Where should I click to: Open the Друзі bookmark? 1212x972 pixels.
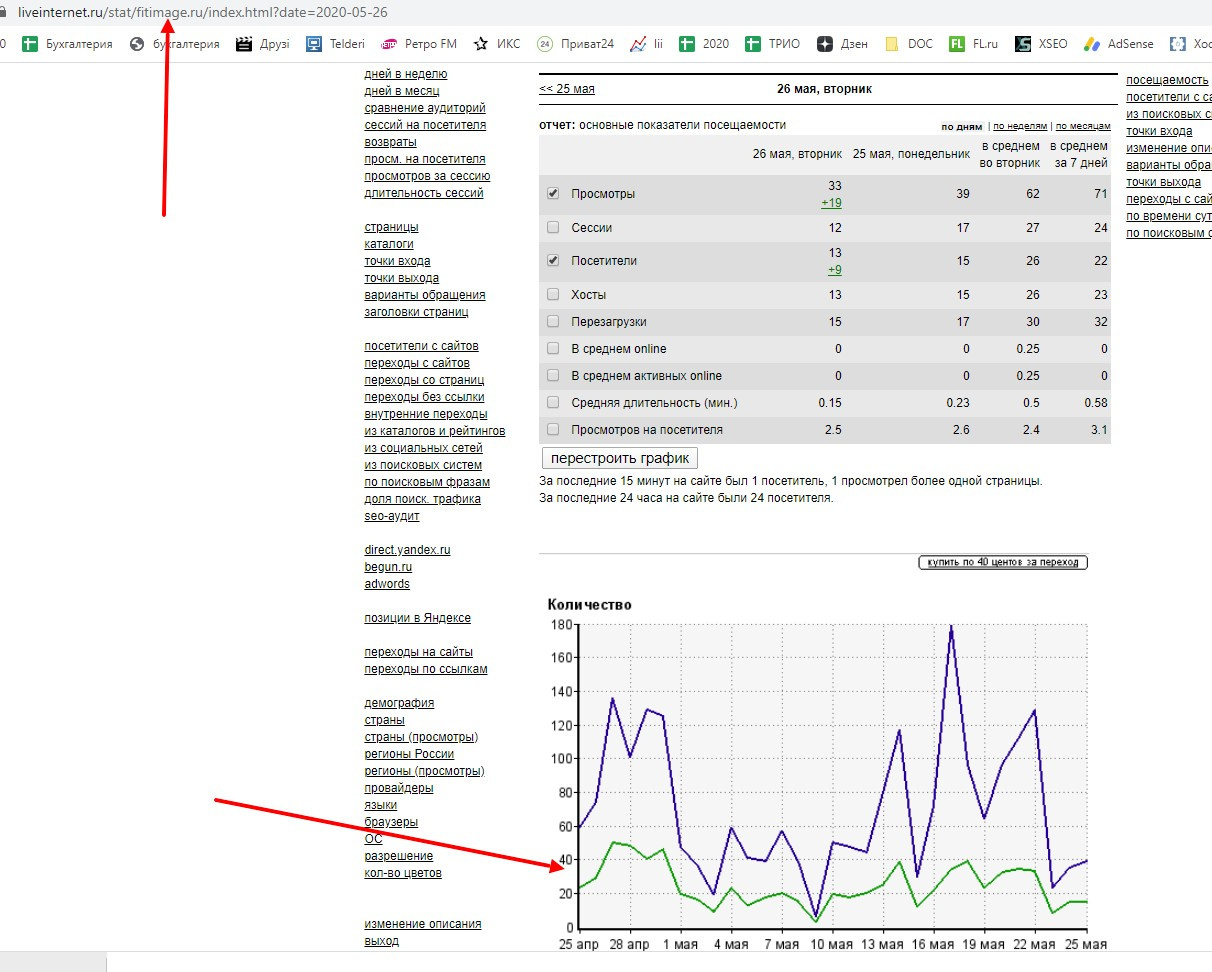coord(262,44)
